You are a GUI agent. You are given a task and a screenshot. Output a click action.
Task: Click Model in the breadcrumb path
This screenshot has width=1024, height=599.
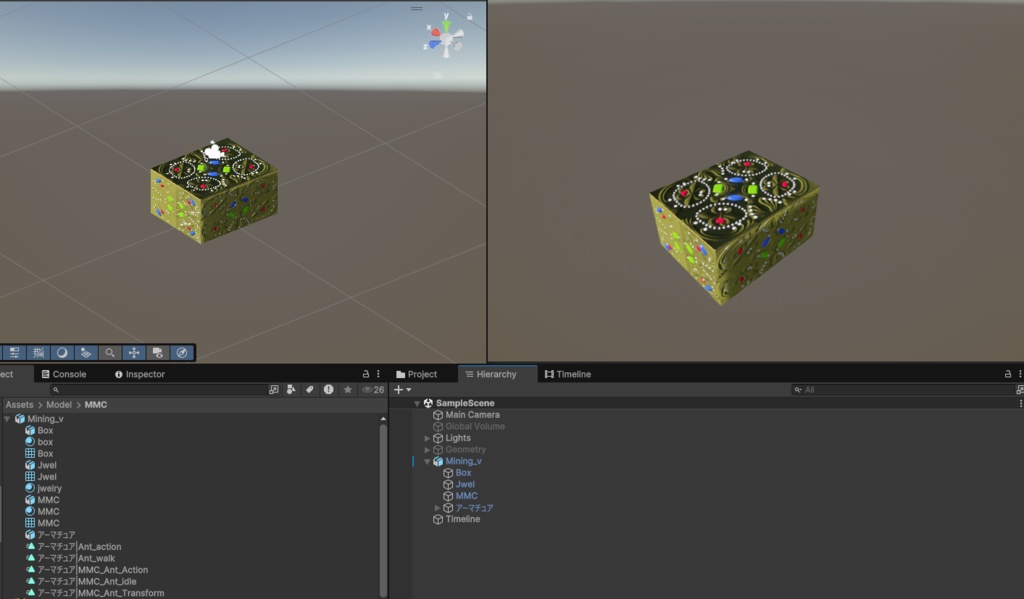59,405
